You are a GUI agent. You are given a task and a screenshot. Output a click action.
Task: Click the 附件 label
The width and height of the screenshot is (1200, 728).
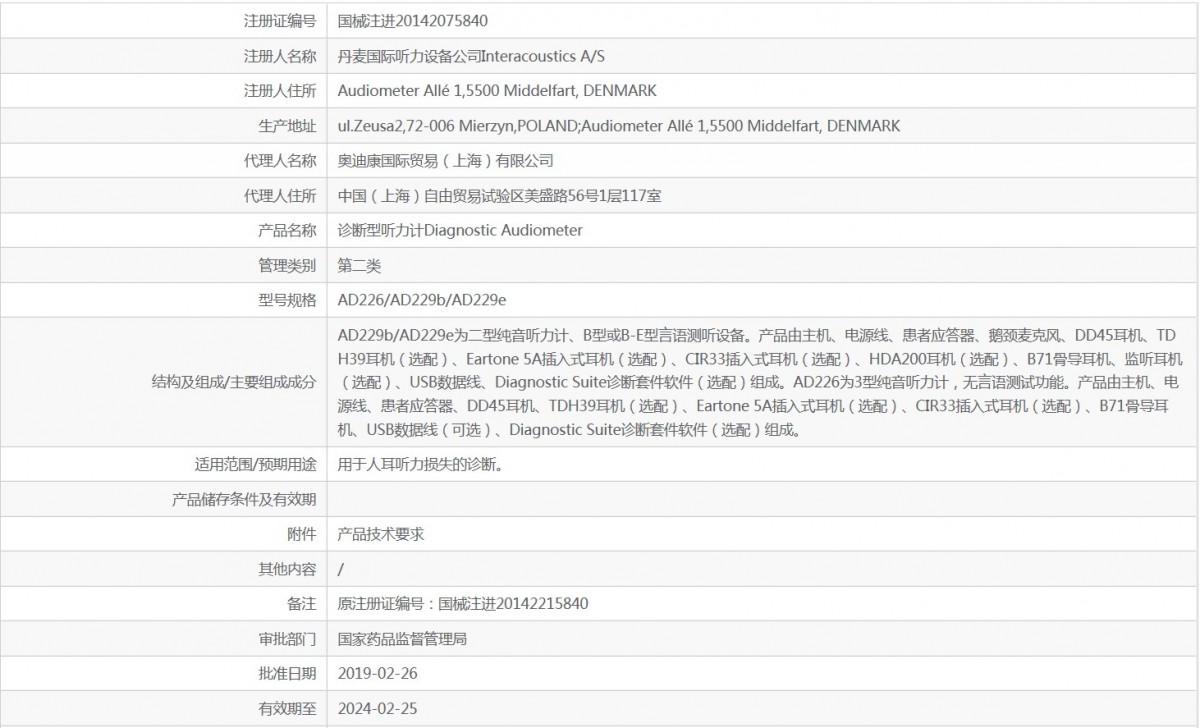point(301,534)
